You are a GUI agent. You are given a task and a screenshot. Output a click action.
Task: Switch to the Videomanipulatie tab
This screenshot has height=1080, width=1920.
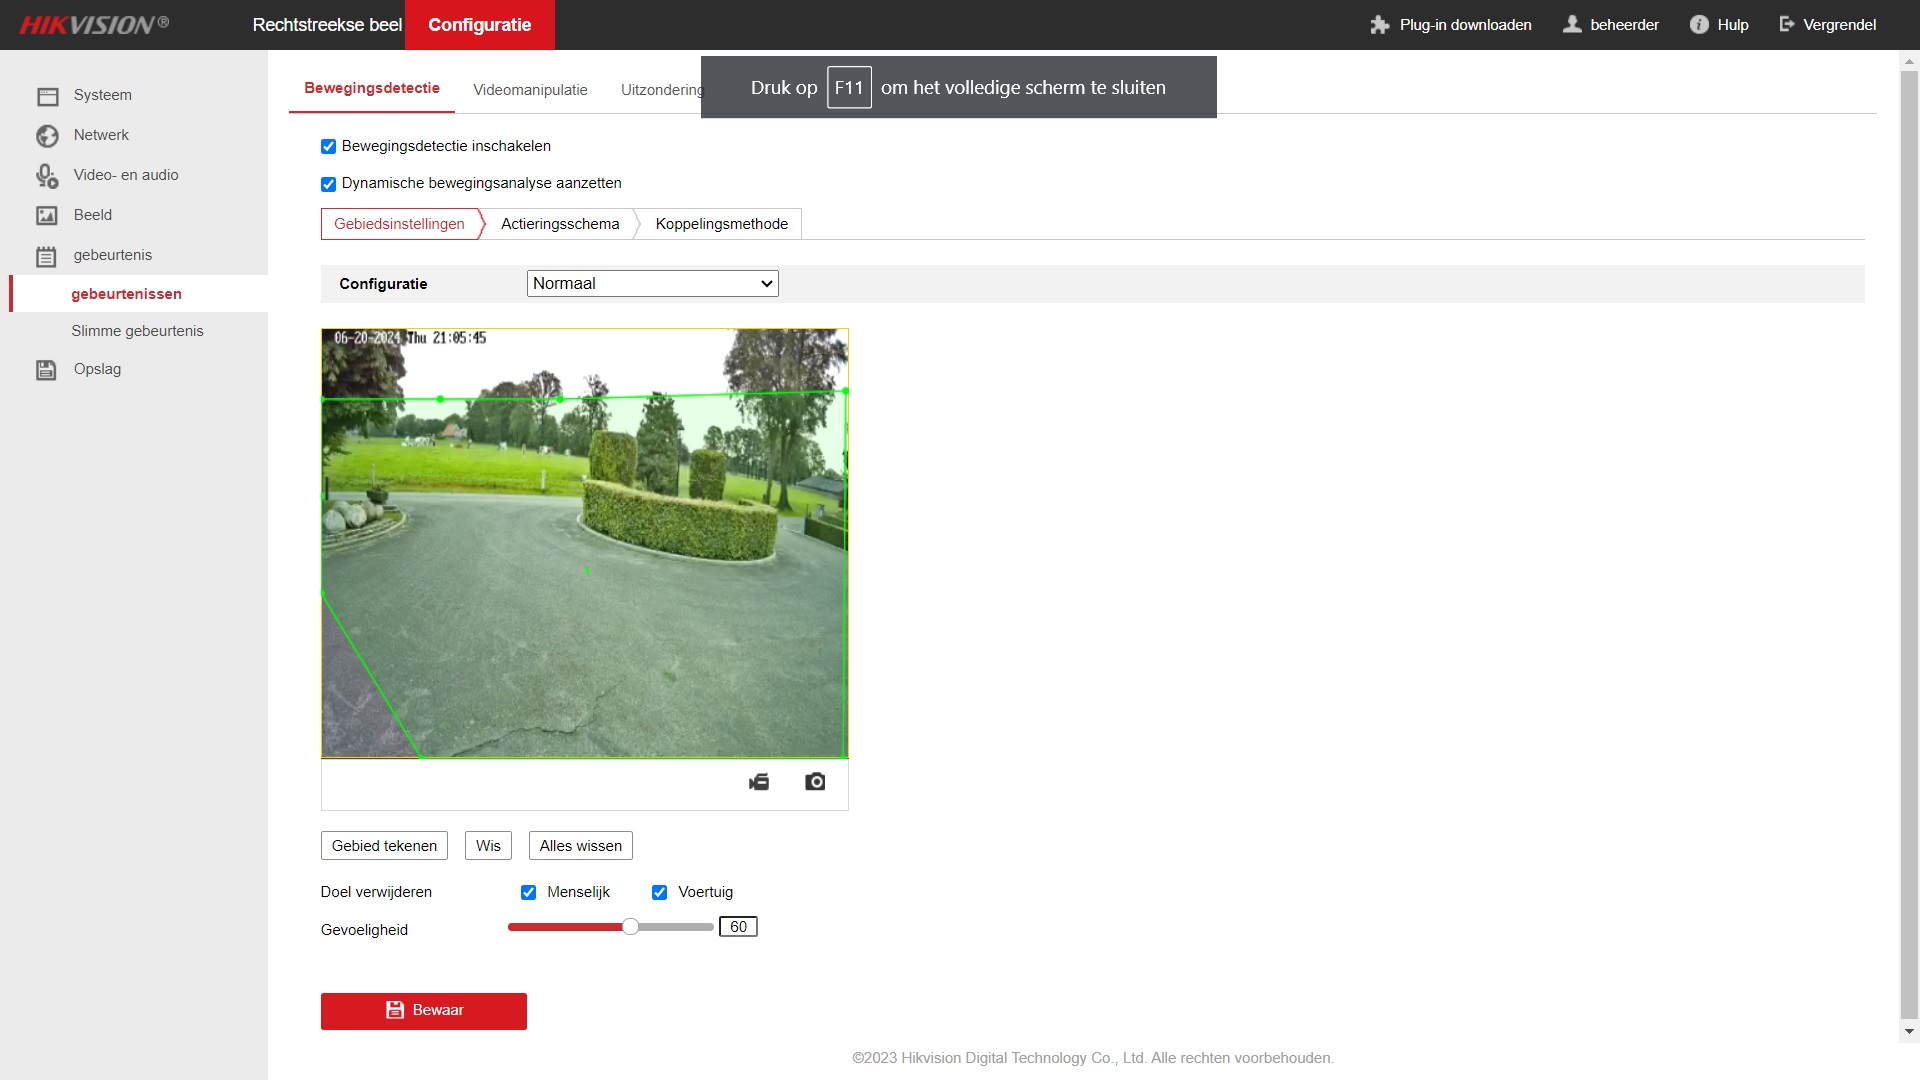click(x=530, y=90)
